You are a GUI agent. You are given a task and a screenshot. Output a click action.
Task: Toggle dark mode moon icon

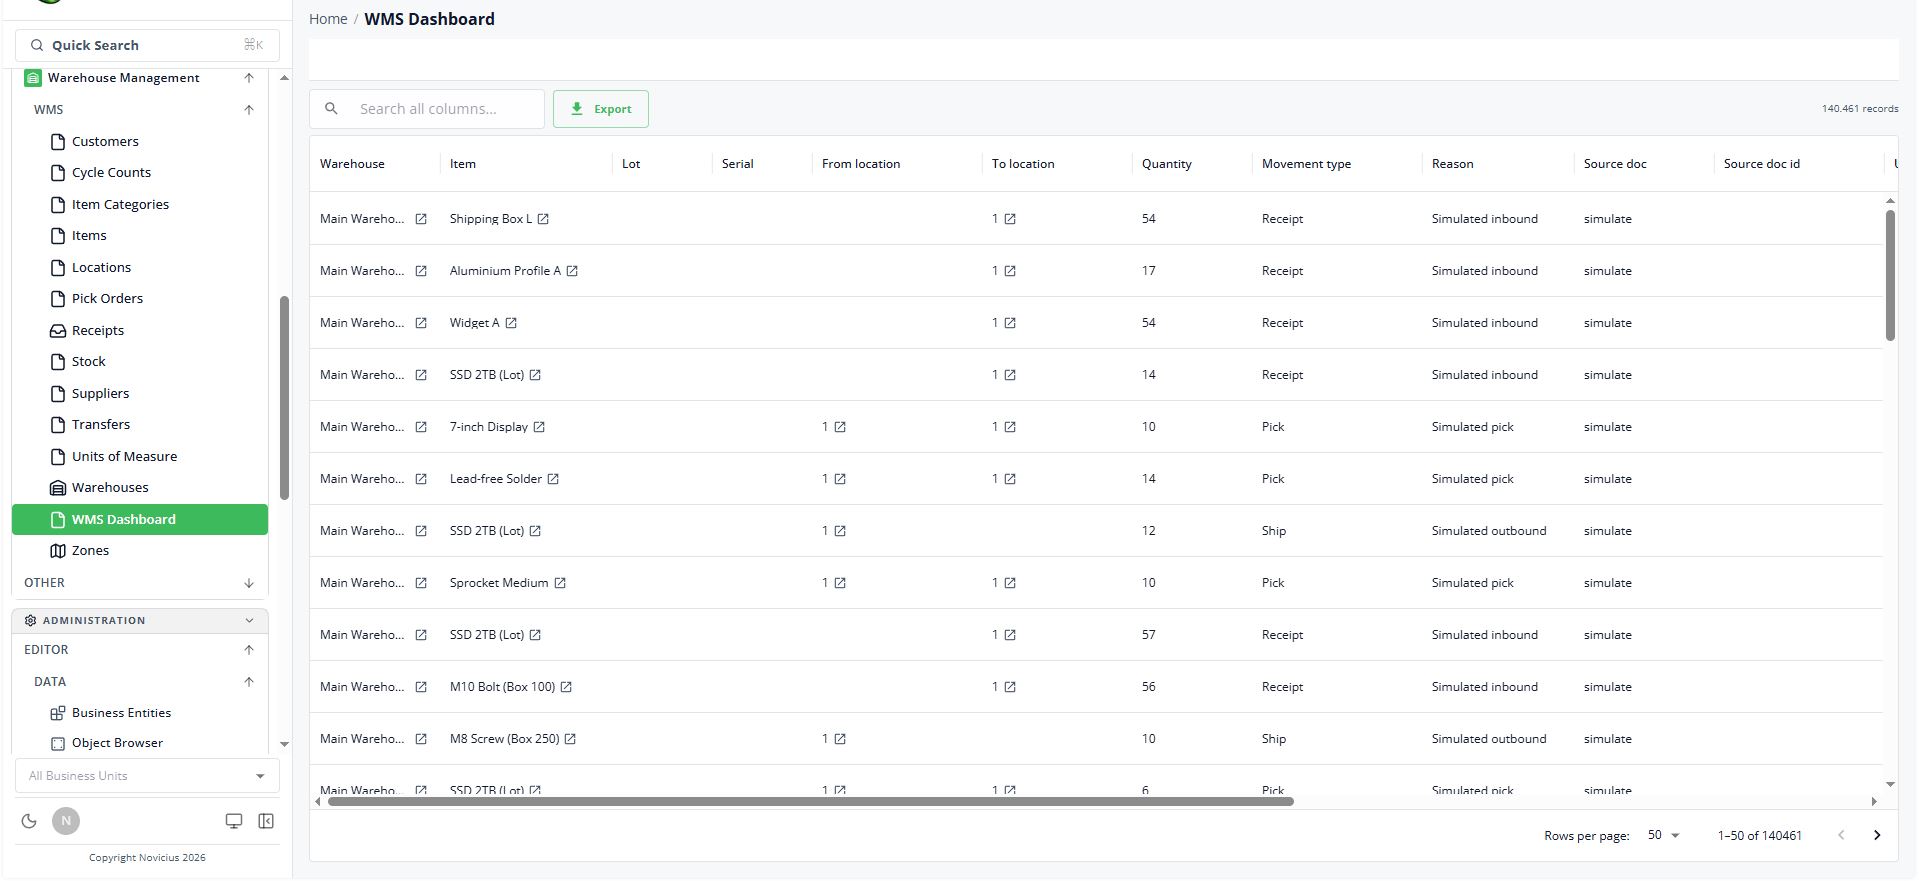(29, 821)
